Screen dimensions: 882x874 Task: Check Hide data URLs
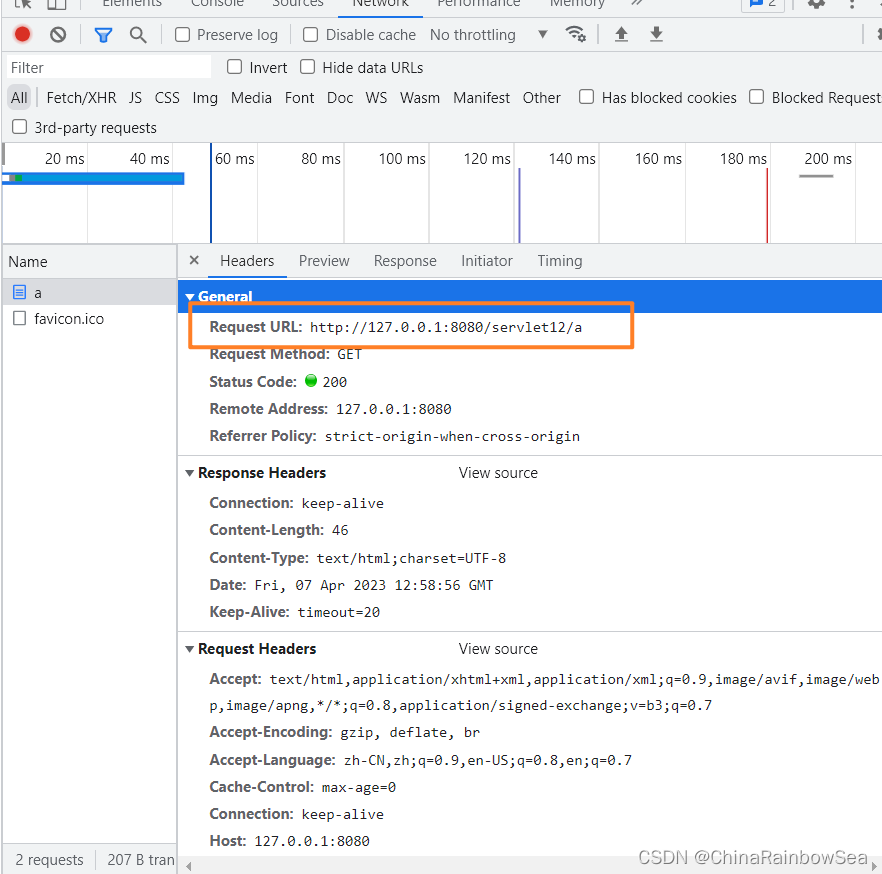tap(307, 67)
